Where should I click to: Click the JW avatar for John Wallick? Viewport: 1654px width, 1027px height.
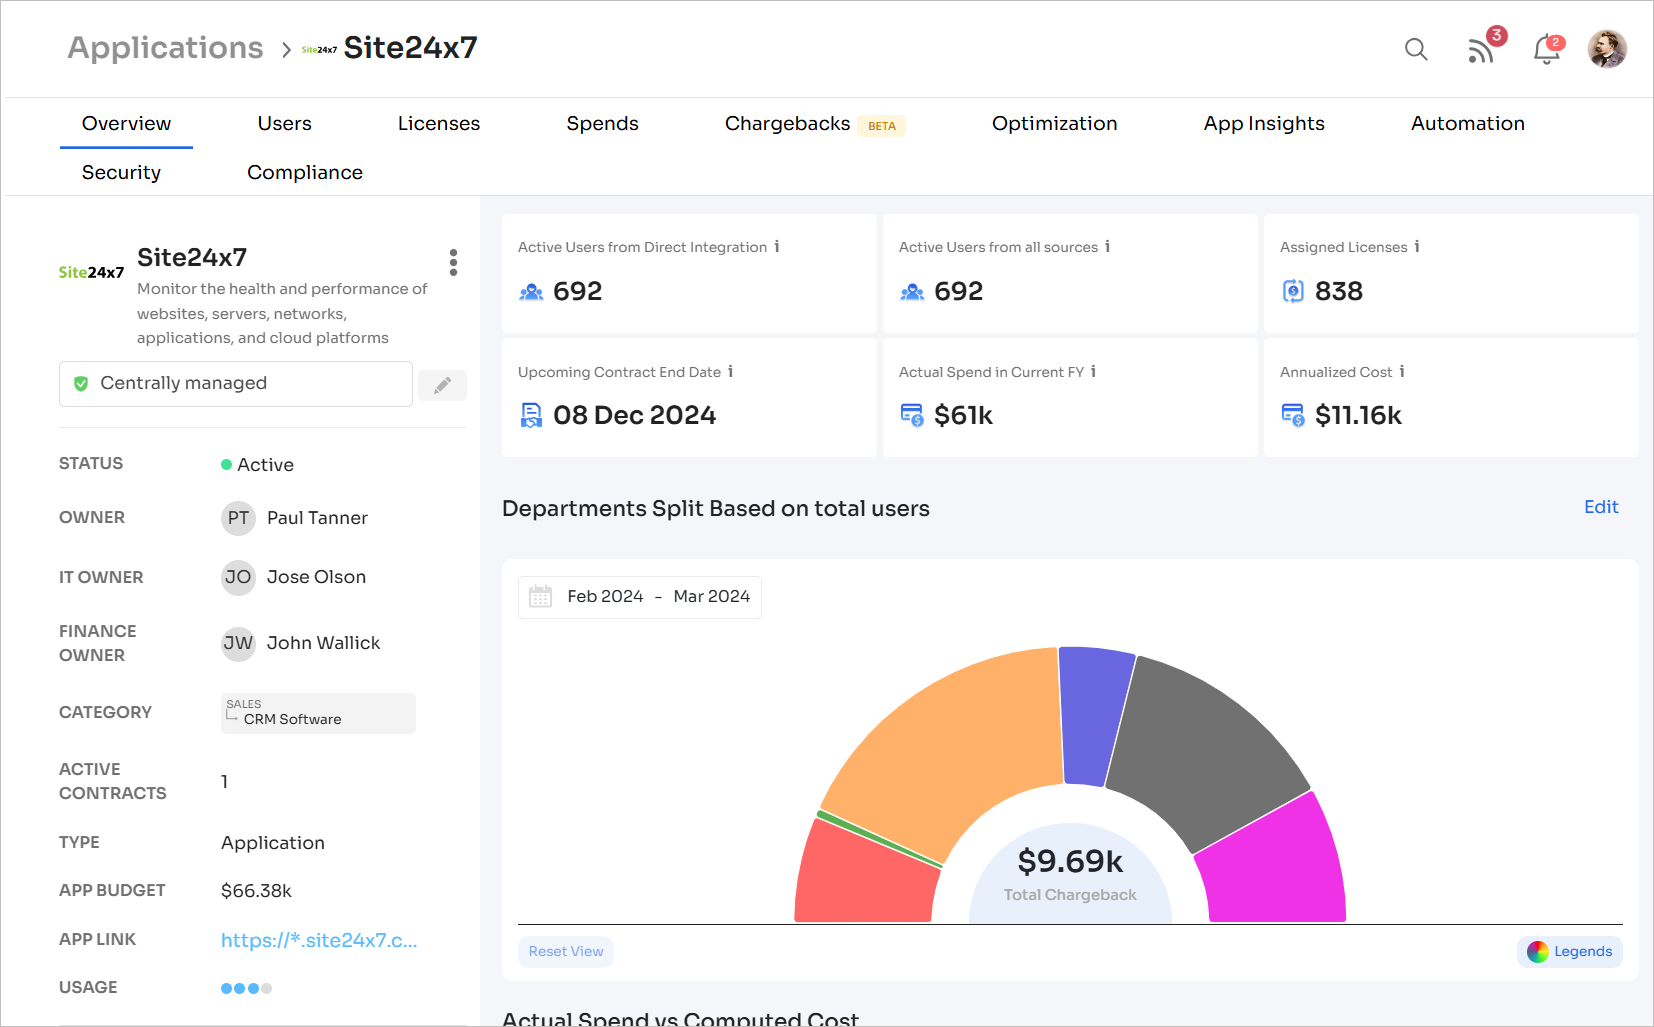[x=238, y=643]
